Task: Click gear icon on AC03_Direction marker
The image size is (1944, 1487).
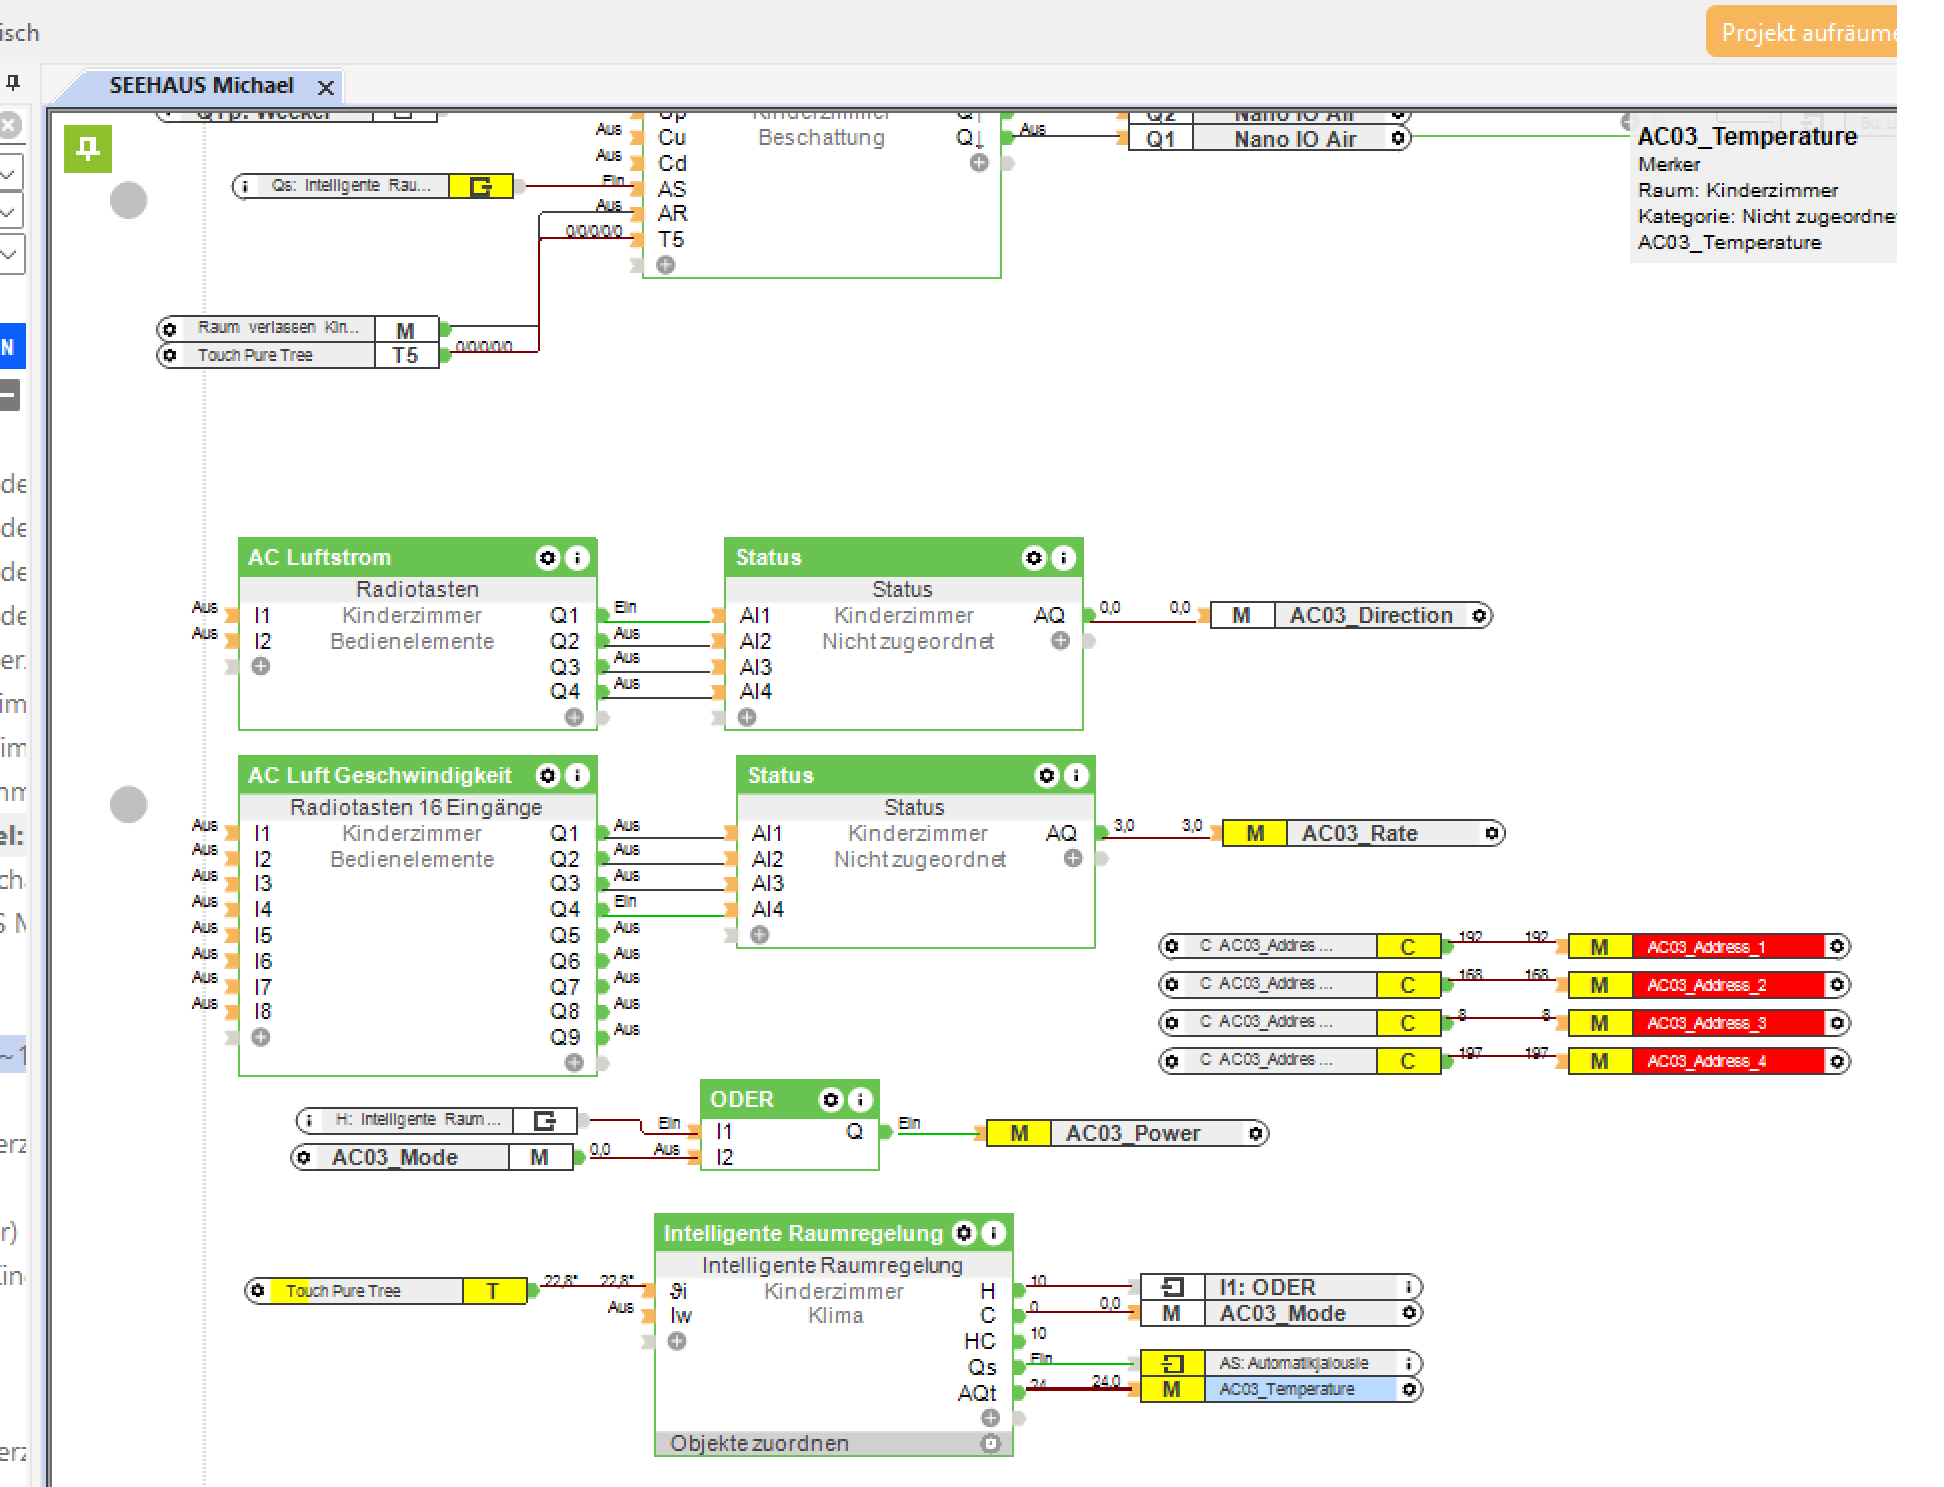Action: coord(1480,616)
